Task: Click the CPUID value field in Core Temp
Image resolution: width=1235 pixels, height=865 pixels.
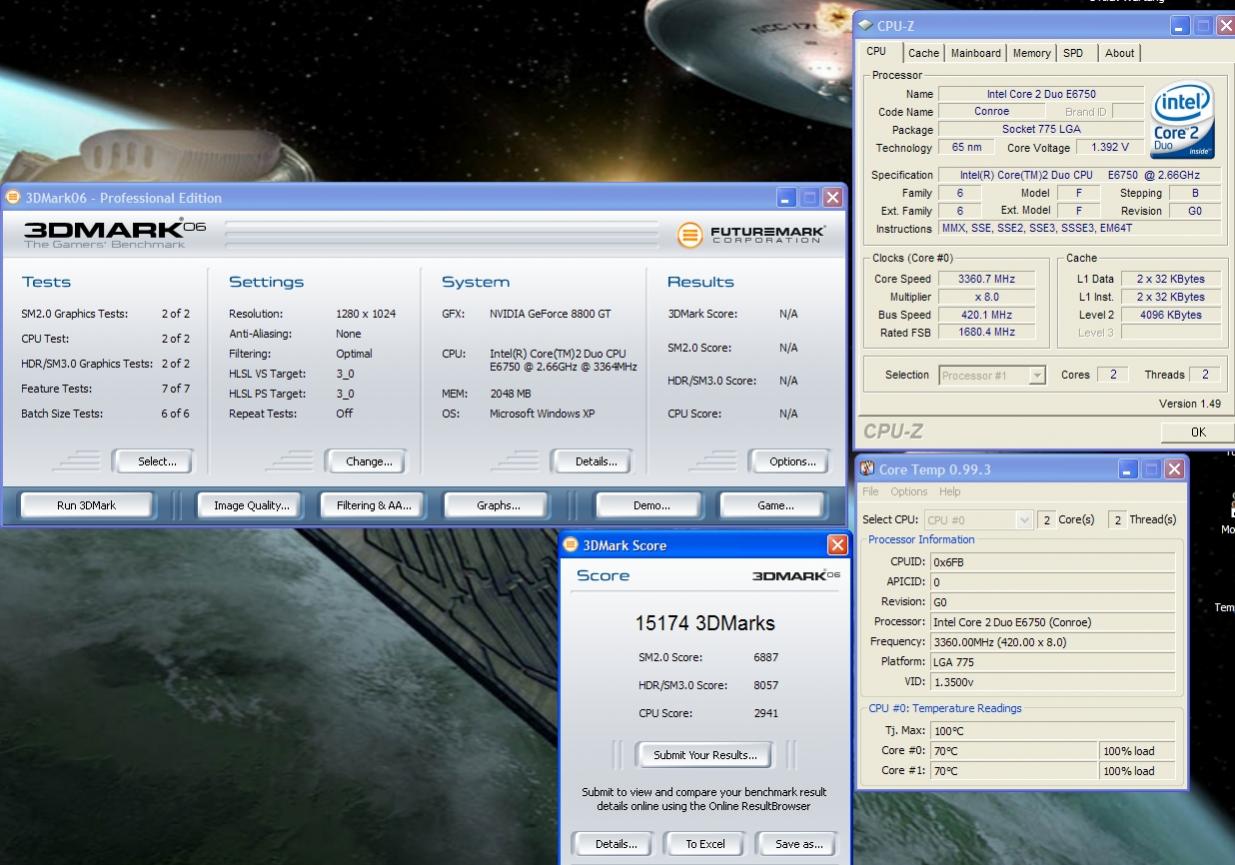Action: pyautogui.click(x=1052, y=562)
